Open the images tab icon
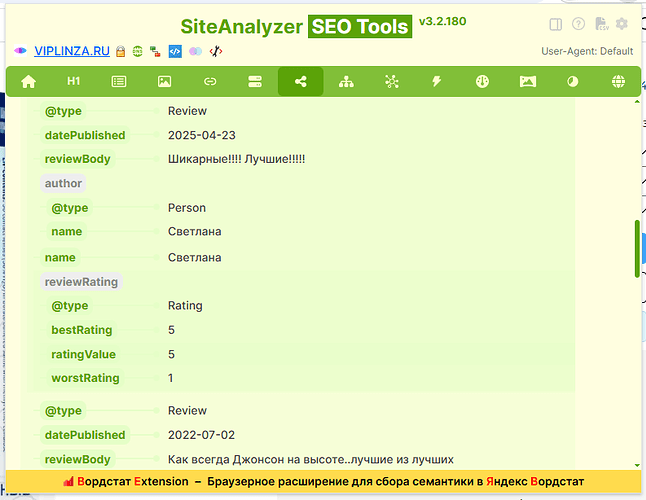 point(164,82)
